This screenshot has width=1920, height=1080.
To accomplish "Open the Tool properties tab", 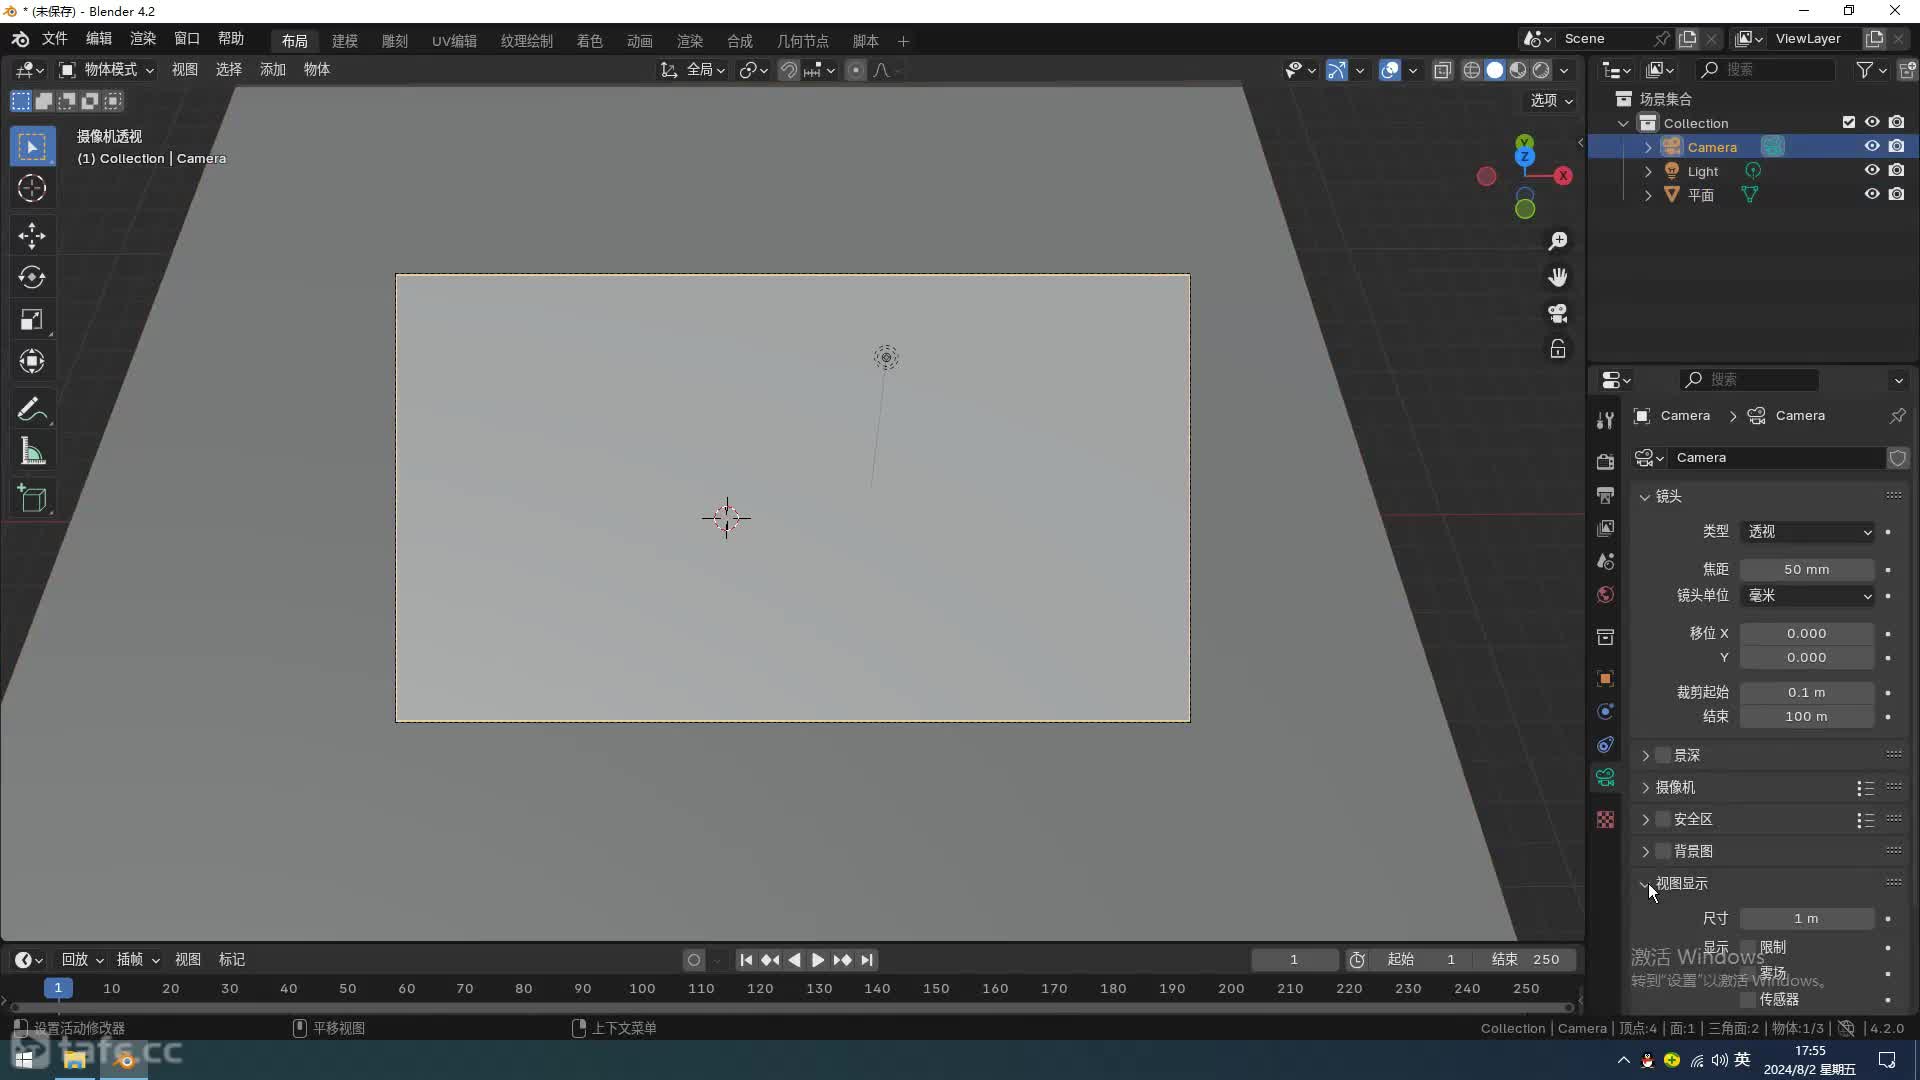I will [1605, 420].
